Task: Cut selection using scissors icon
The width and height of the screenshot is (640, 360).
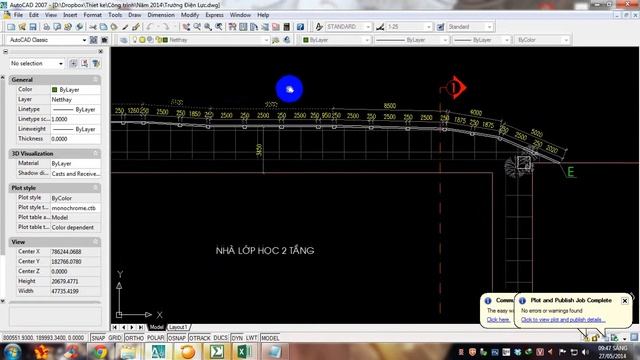Action: coord(93,27)
